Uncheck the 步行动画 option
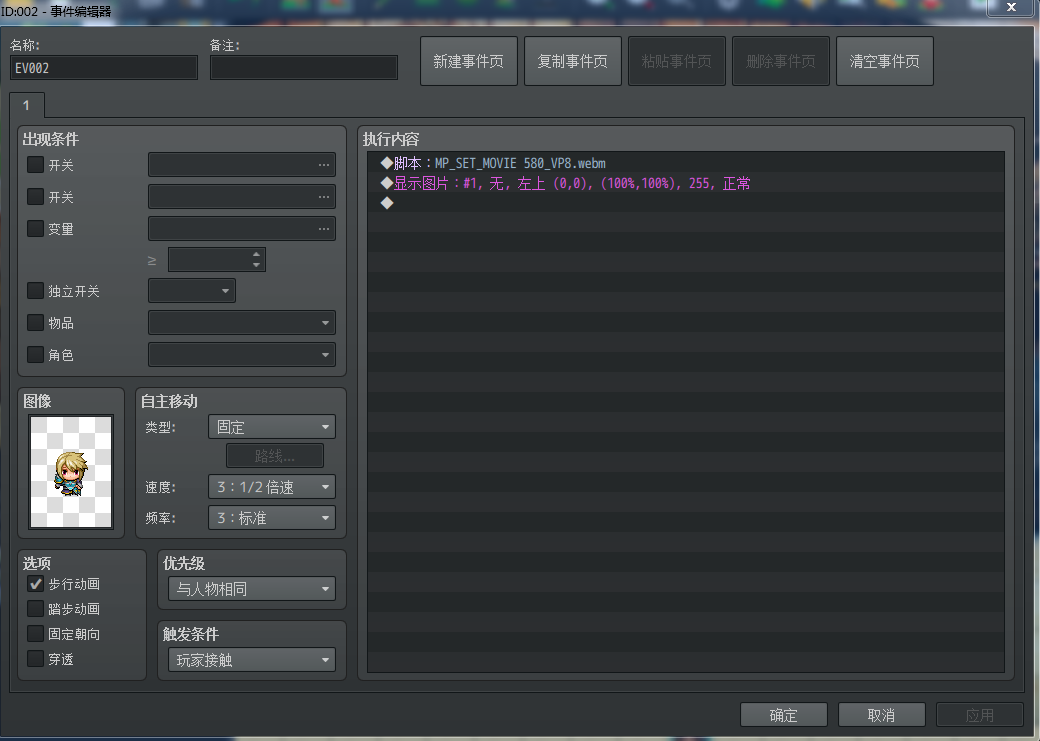Screen dimensions: 1040x741 coord(35,584)
